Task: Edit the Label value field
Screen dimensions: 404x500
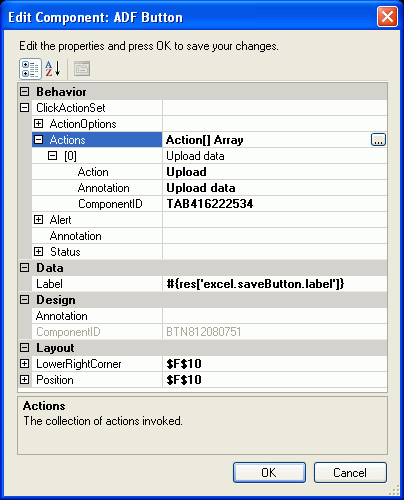Action: coord(275,284)
